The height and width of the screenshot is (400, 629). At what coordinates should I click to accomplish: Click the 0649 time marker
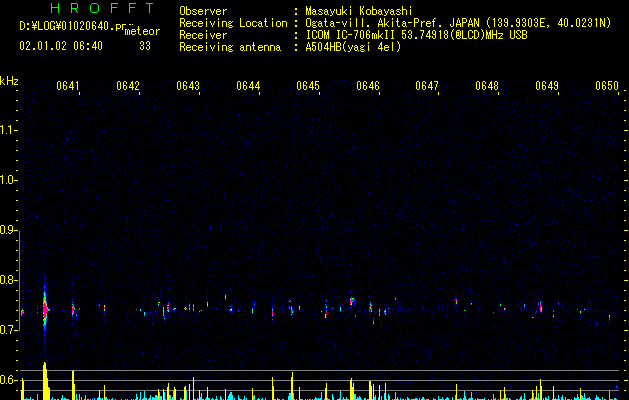[547, 86]
